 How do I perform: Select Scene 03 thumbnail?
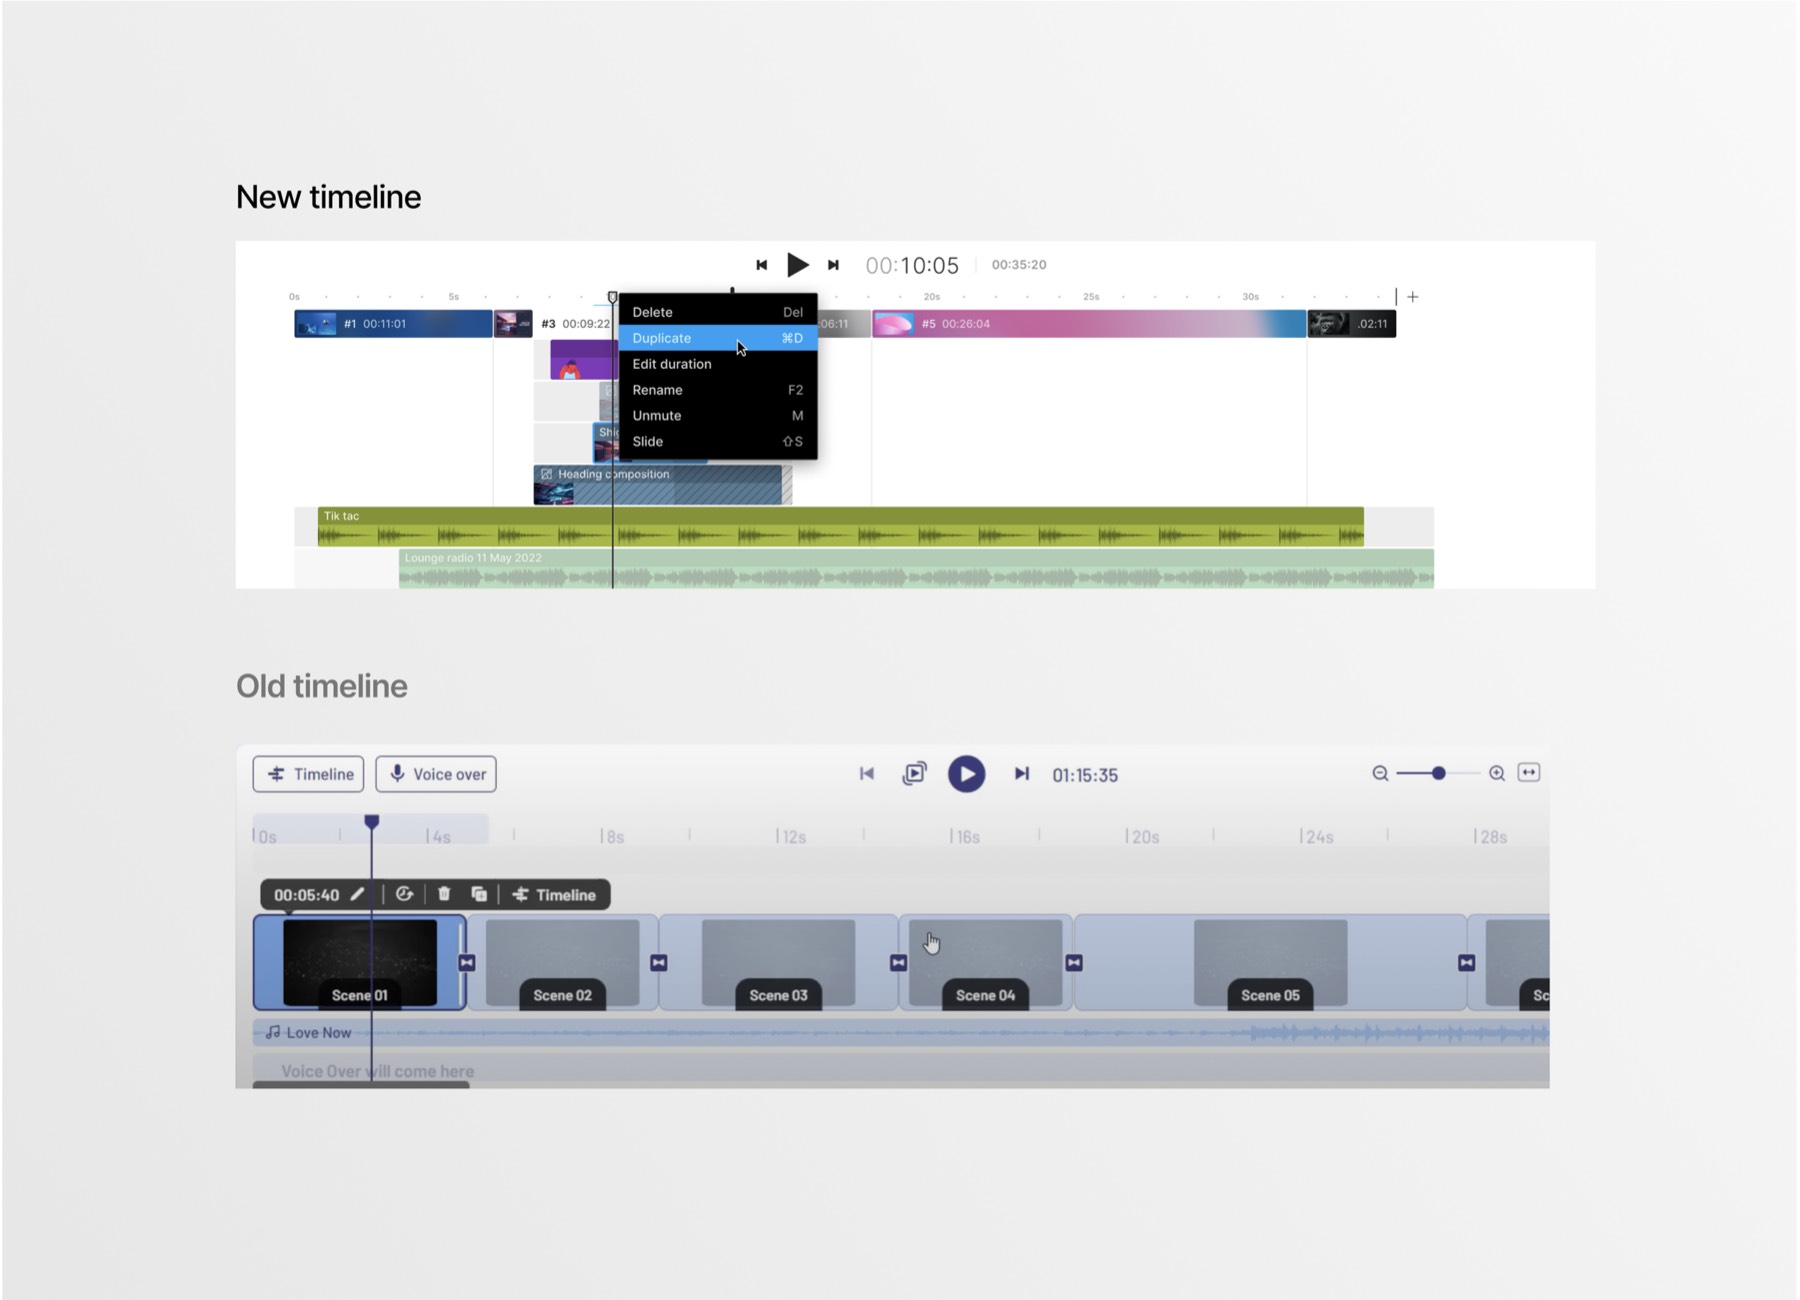(779, 962)
